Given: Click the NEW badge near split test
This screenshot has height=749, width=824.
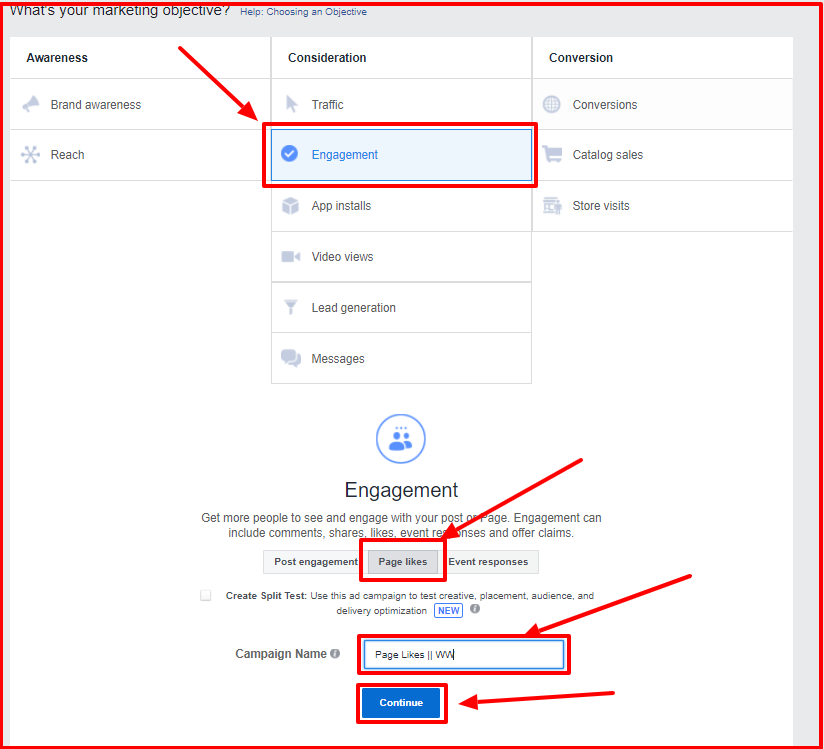Looking at the screenshot, I should click(x=448, y=610).
